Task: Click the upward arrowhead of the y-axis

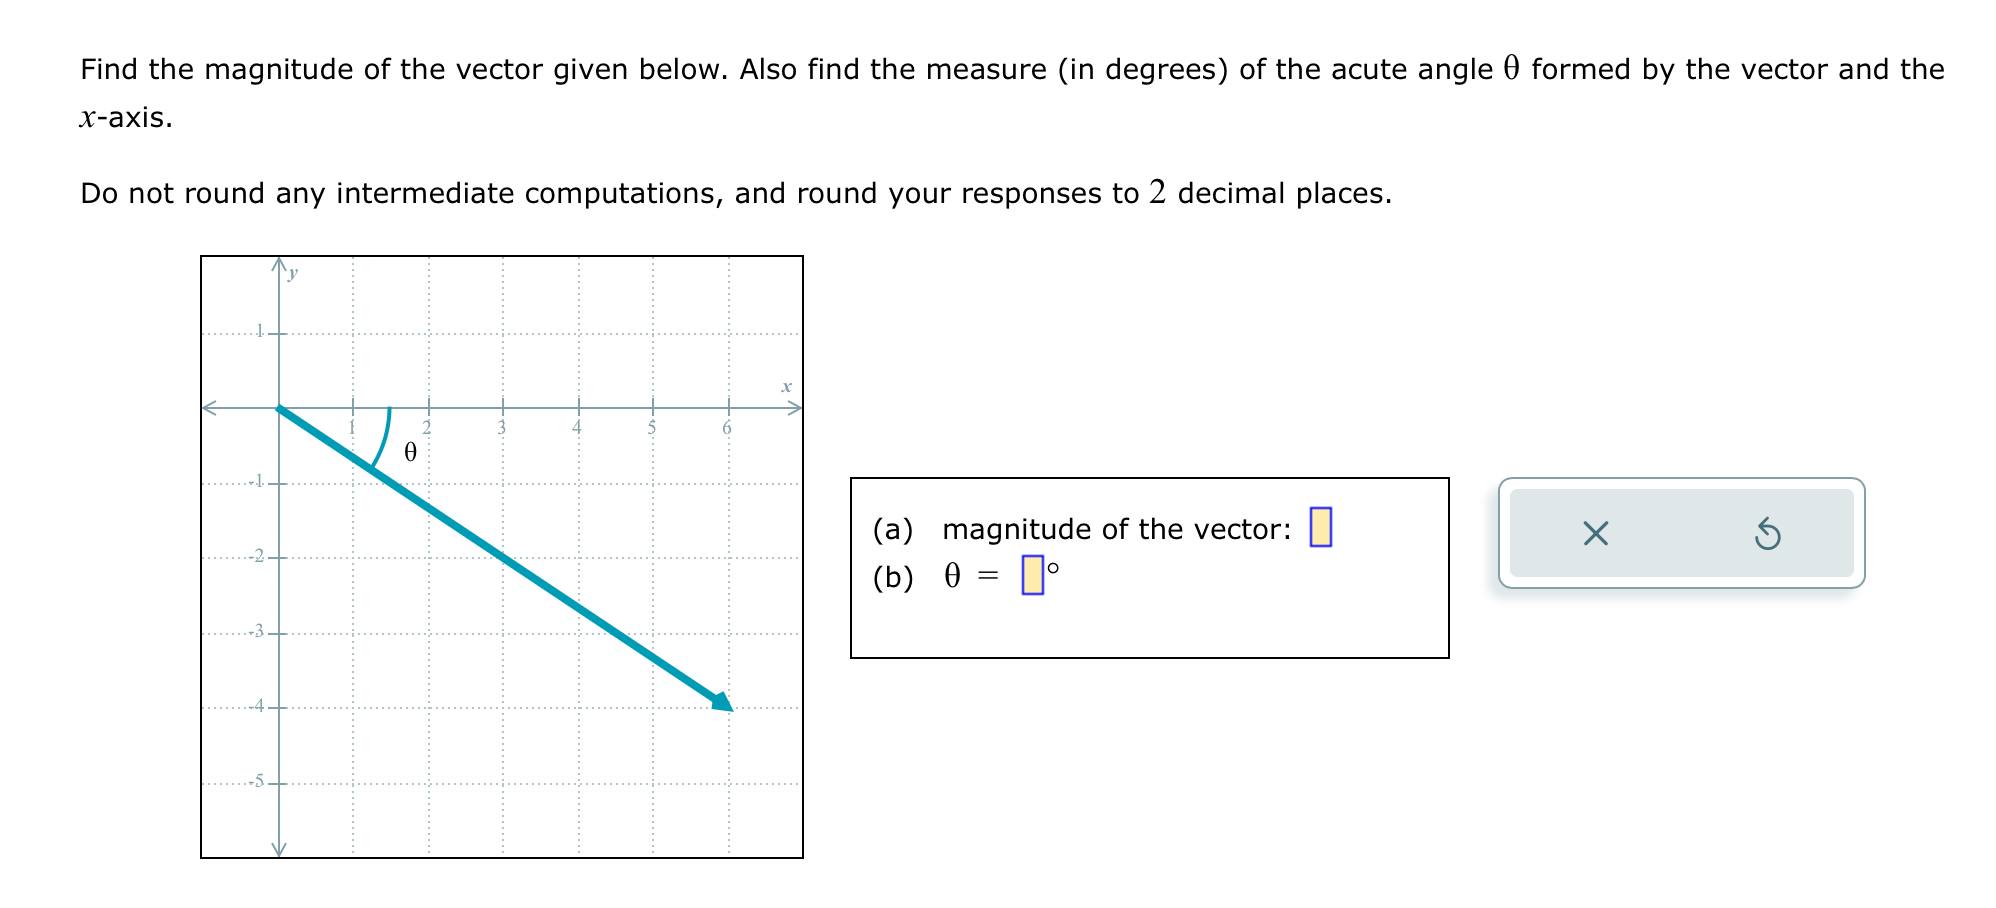Action: click(278, 262)
